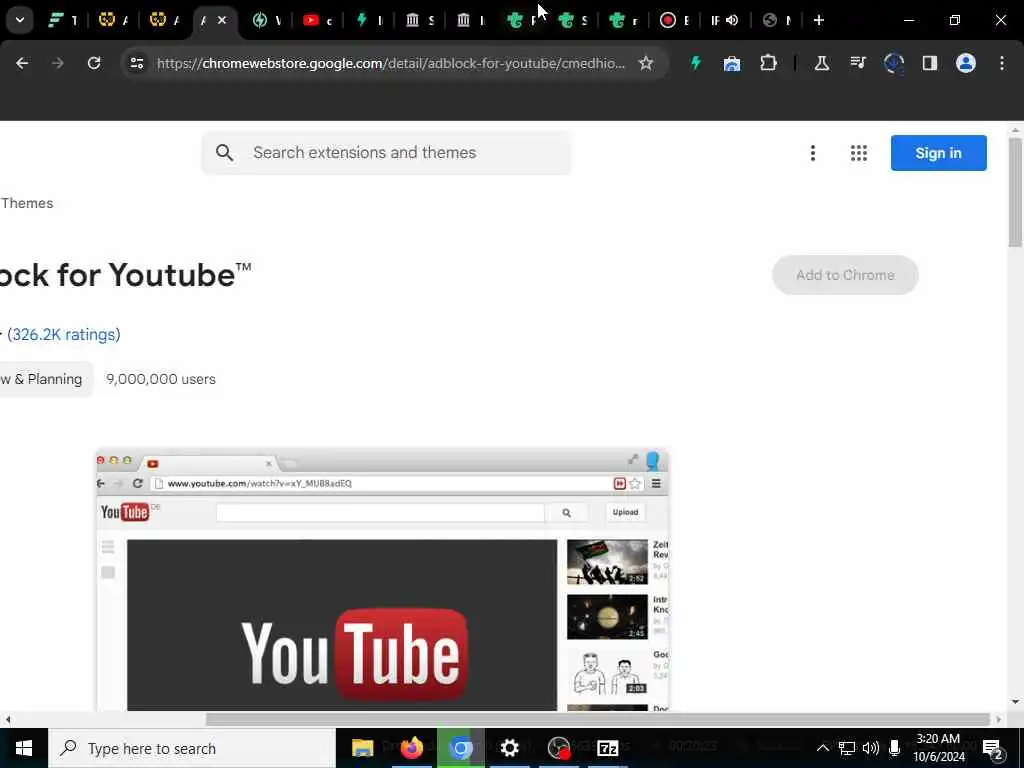Open 7-Zip from taskbar
The height and width of the screenshot is (768, 1024).
point(608,748)
